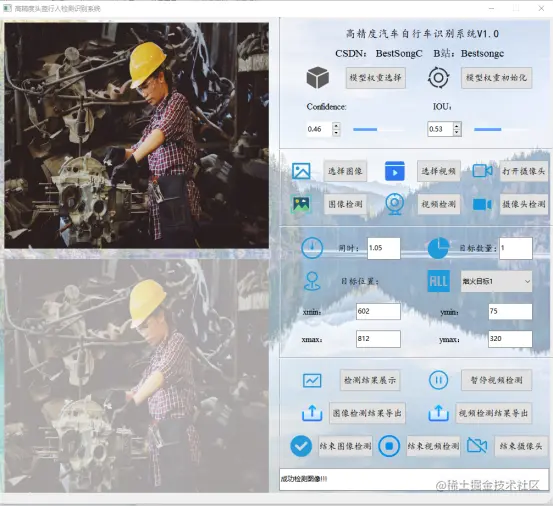Image resolution: width=554 pixels, height=506 pixels.
Task: Click 打开摄像头 button
Action: 524,171
